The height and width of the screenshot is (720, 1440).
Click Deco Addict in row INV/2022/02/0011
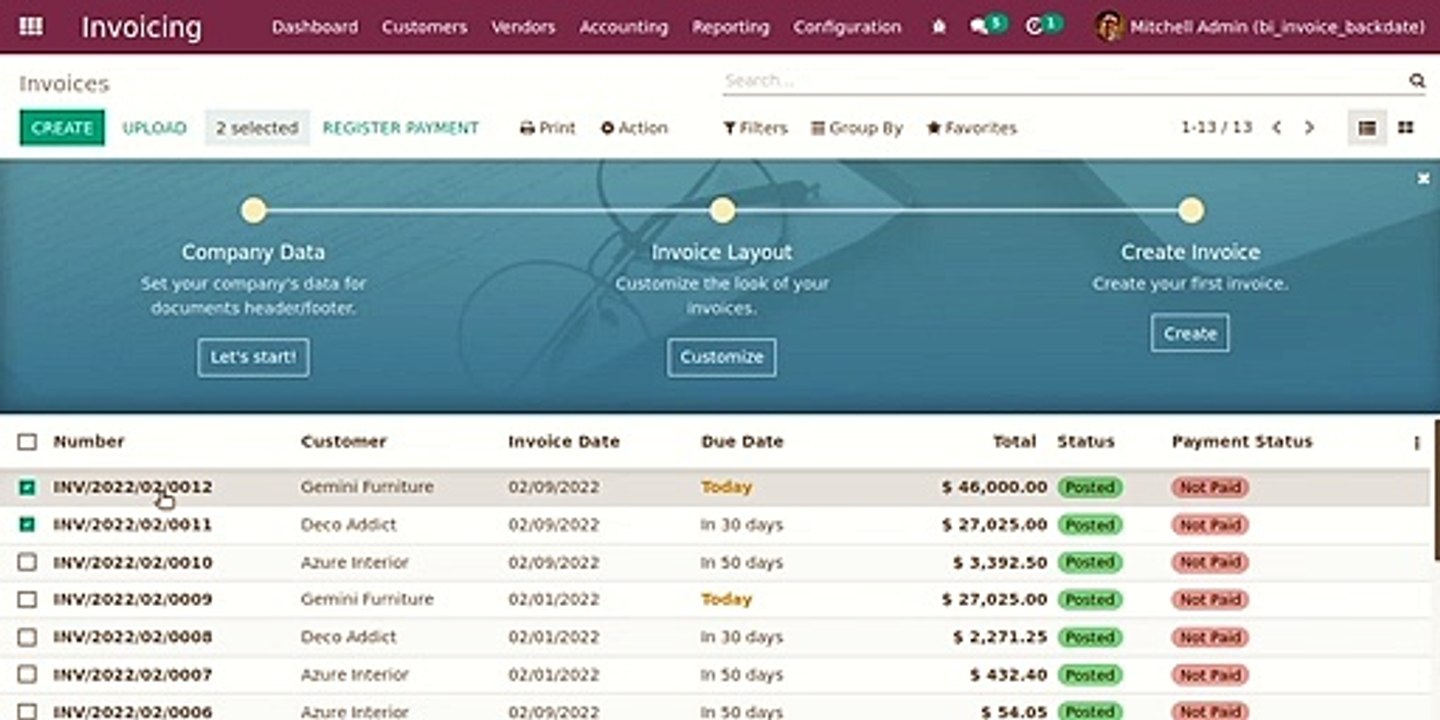pyautogui.click(x=348, y=525)
